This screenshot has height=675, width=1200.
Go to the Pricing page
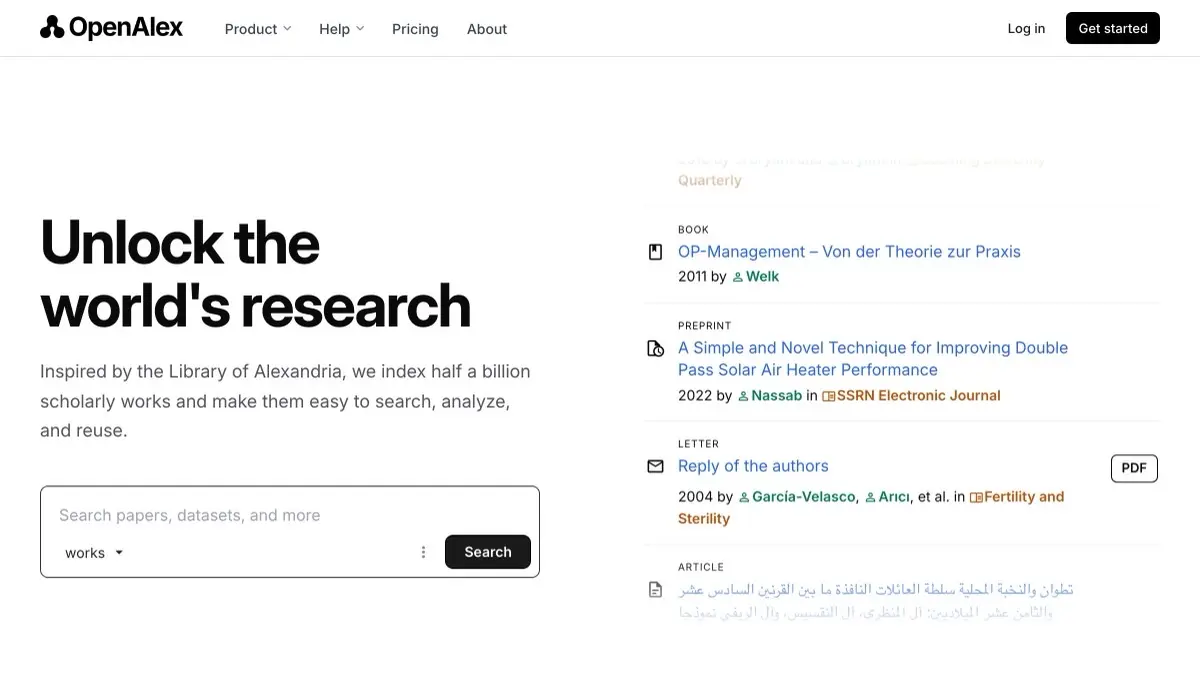click(415, 29)
